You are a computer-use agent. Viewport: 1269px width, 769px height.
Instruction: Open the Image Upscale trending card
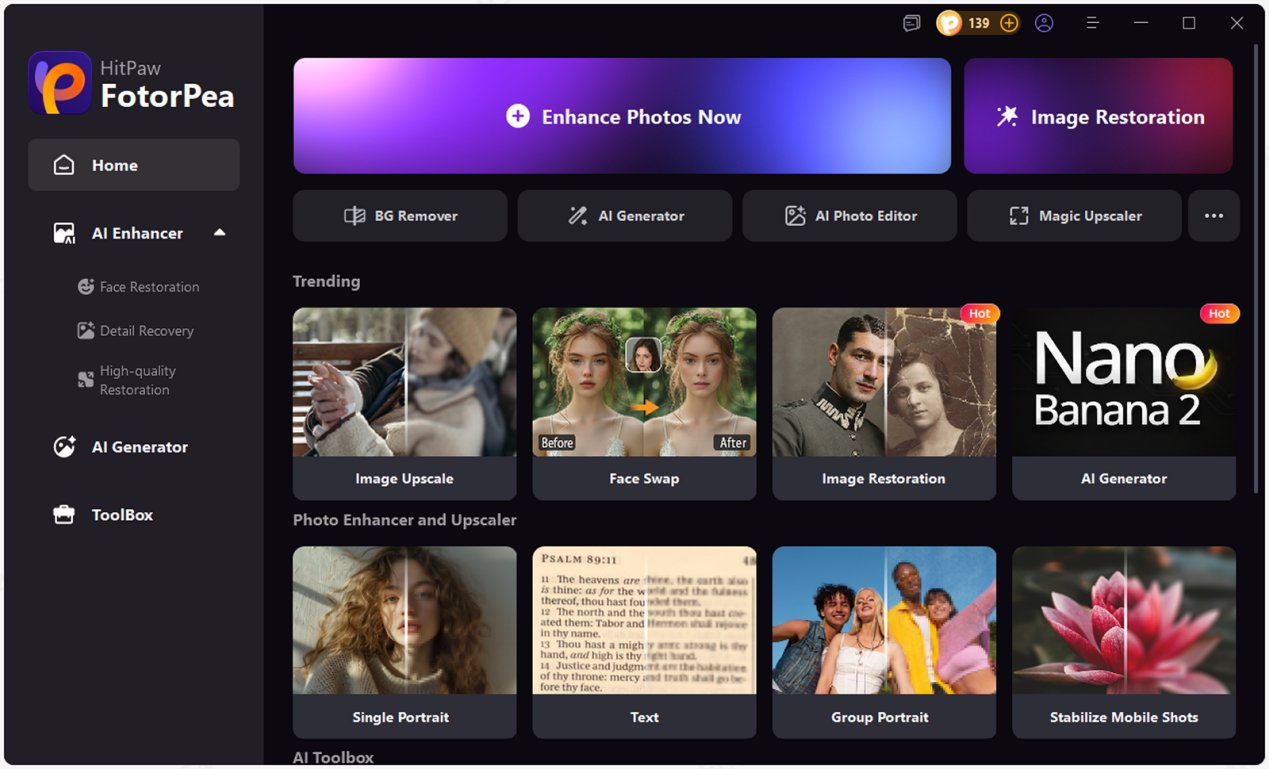coord(404,403)
